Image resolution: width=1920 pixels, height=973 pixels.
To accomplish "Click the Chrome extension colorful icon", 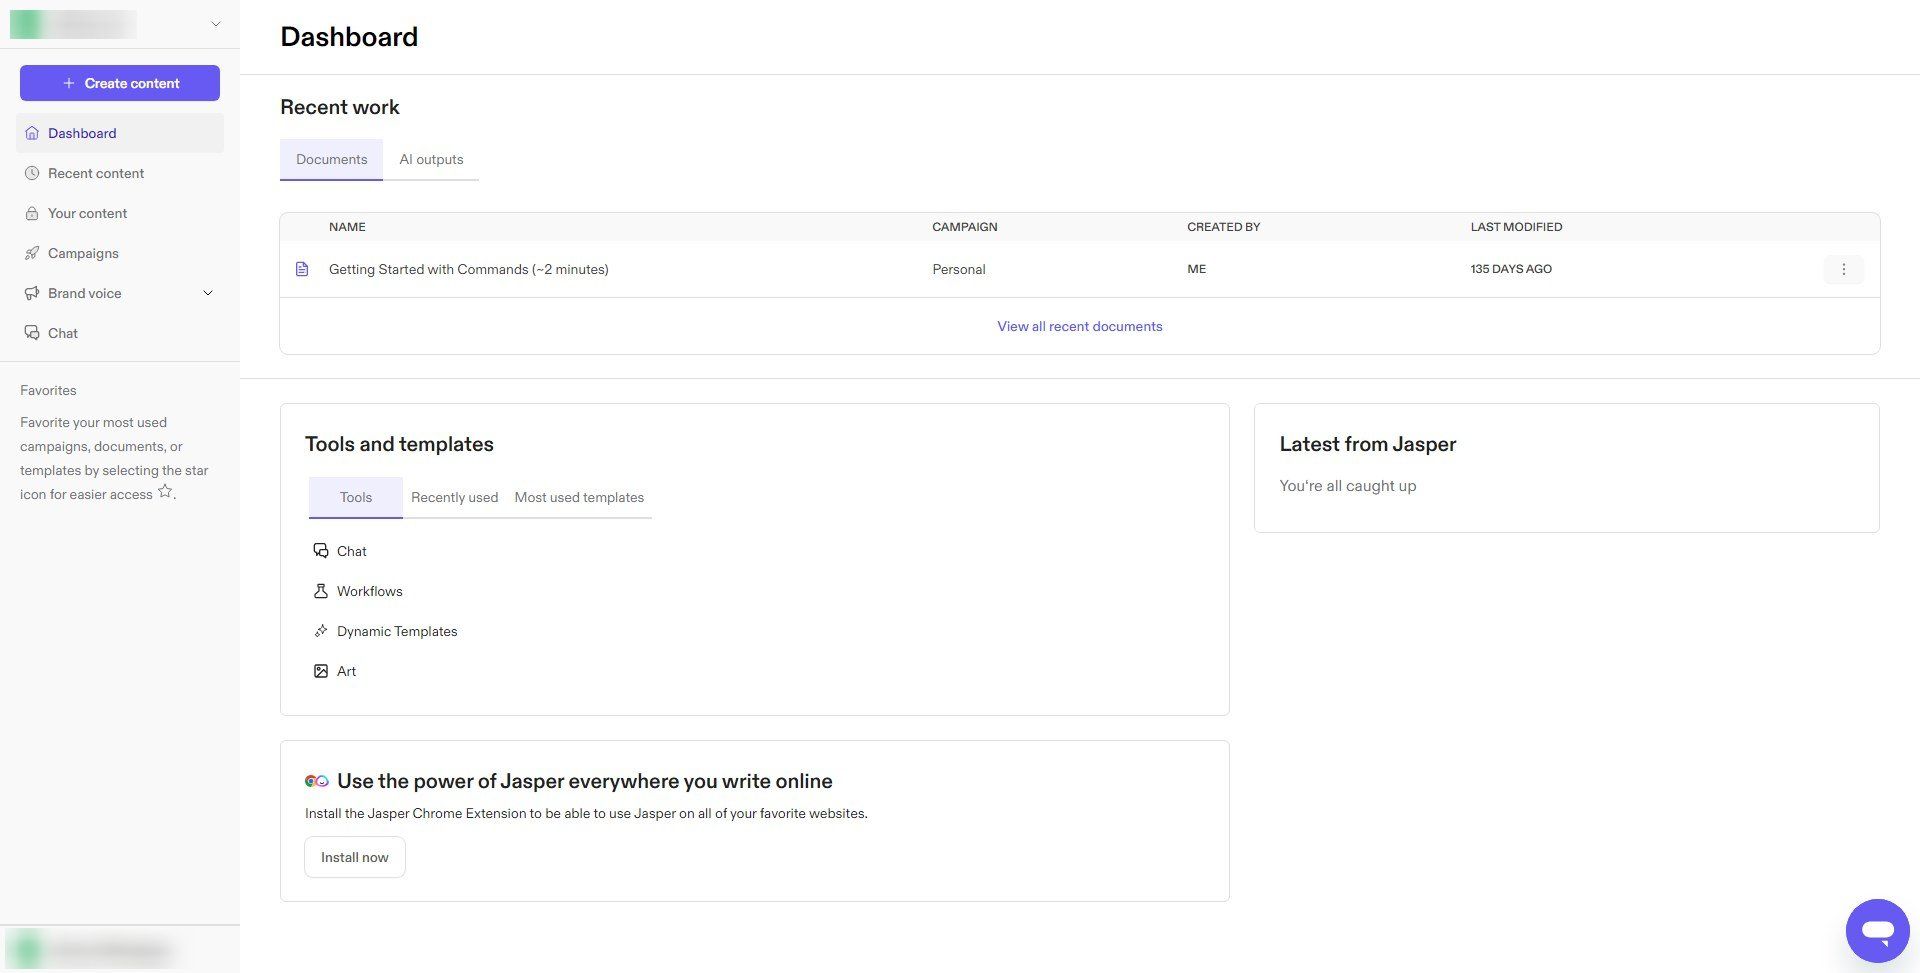I will point(317,781).
